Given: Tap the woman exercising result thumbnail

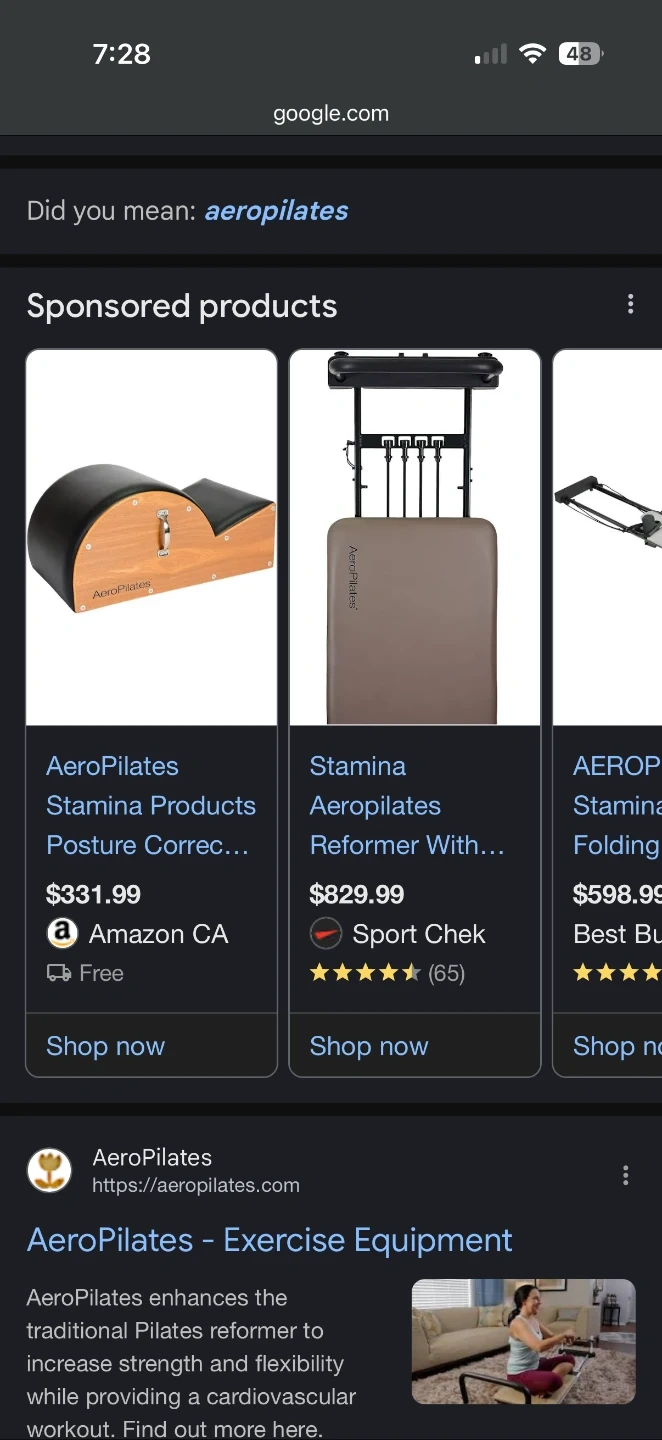Looking at the screenshot, I should (523, 1341).
